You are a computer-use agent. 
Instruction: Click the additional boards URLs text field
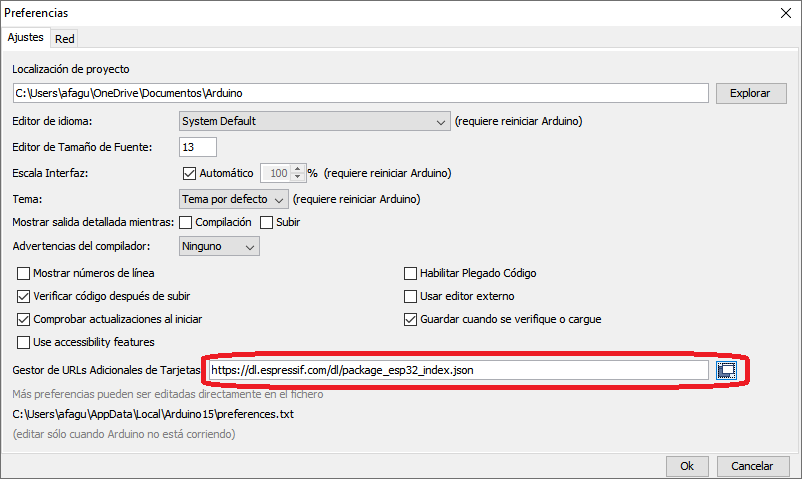(x=458, y=370)
